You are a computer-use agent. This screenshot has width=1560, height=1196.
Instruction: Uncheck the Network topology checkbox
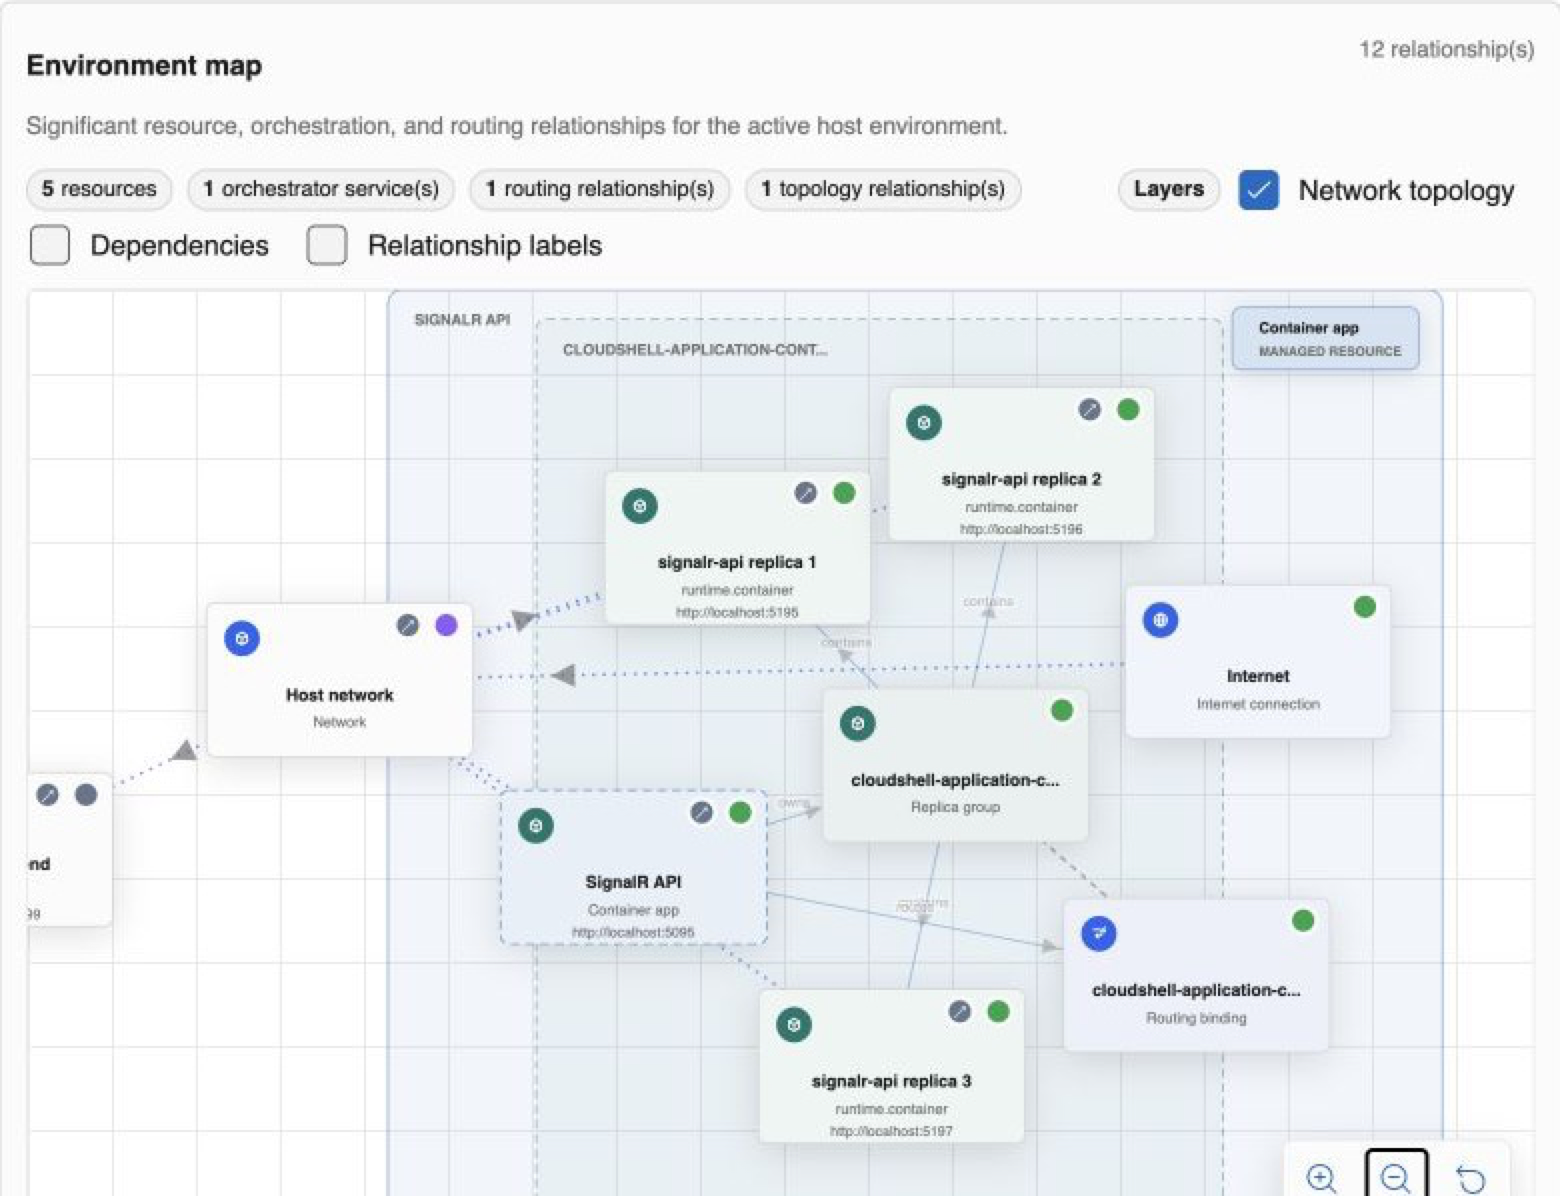(x=1258, y=190)
